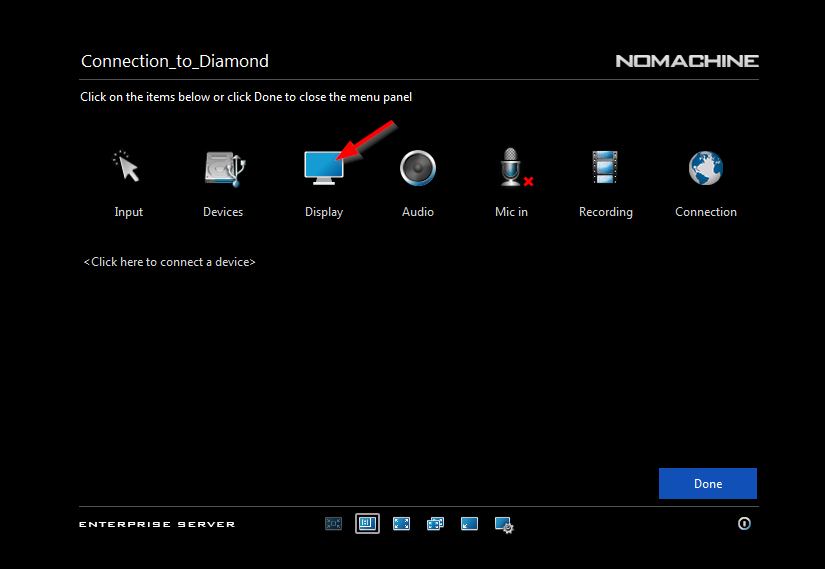Click fullscreen on all monitors icon
This screenshot has width=825, height=569.
(x=435, y=524)
